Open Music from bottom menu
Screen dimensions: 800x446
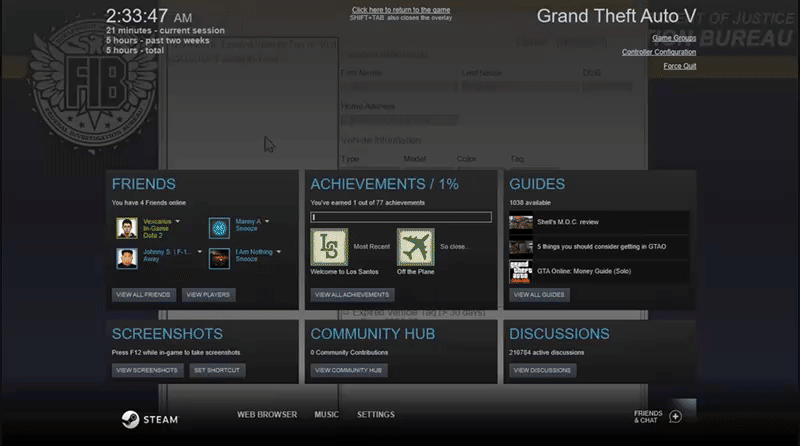coord(327,414)
